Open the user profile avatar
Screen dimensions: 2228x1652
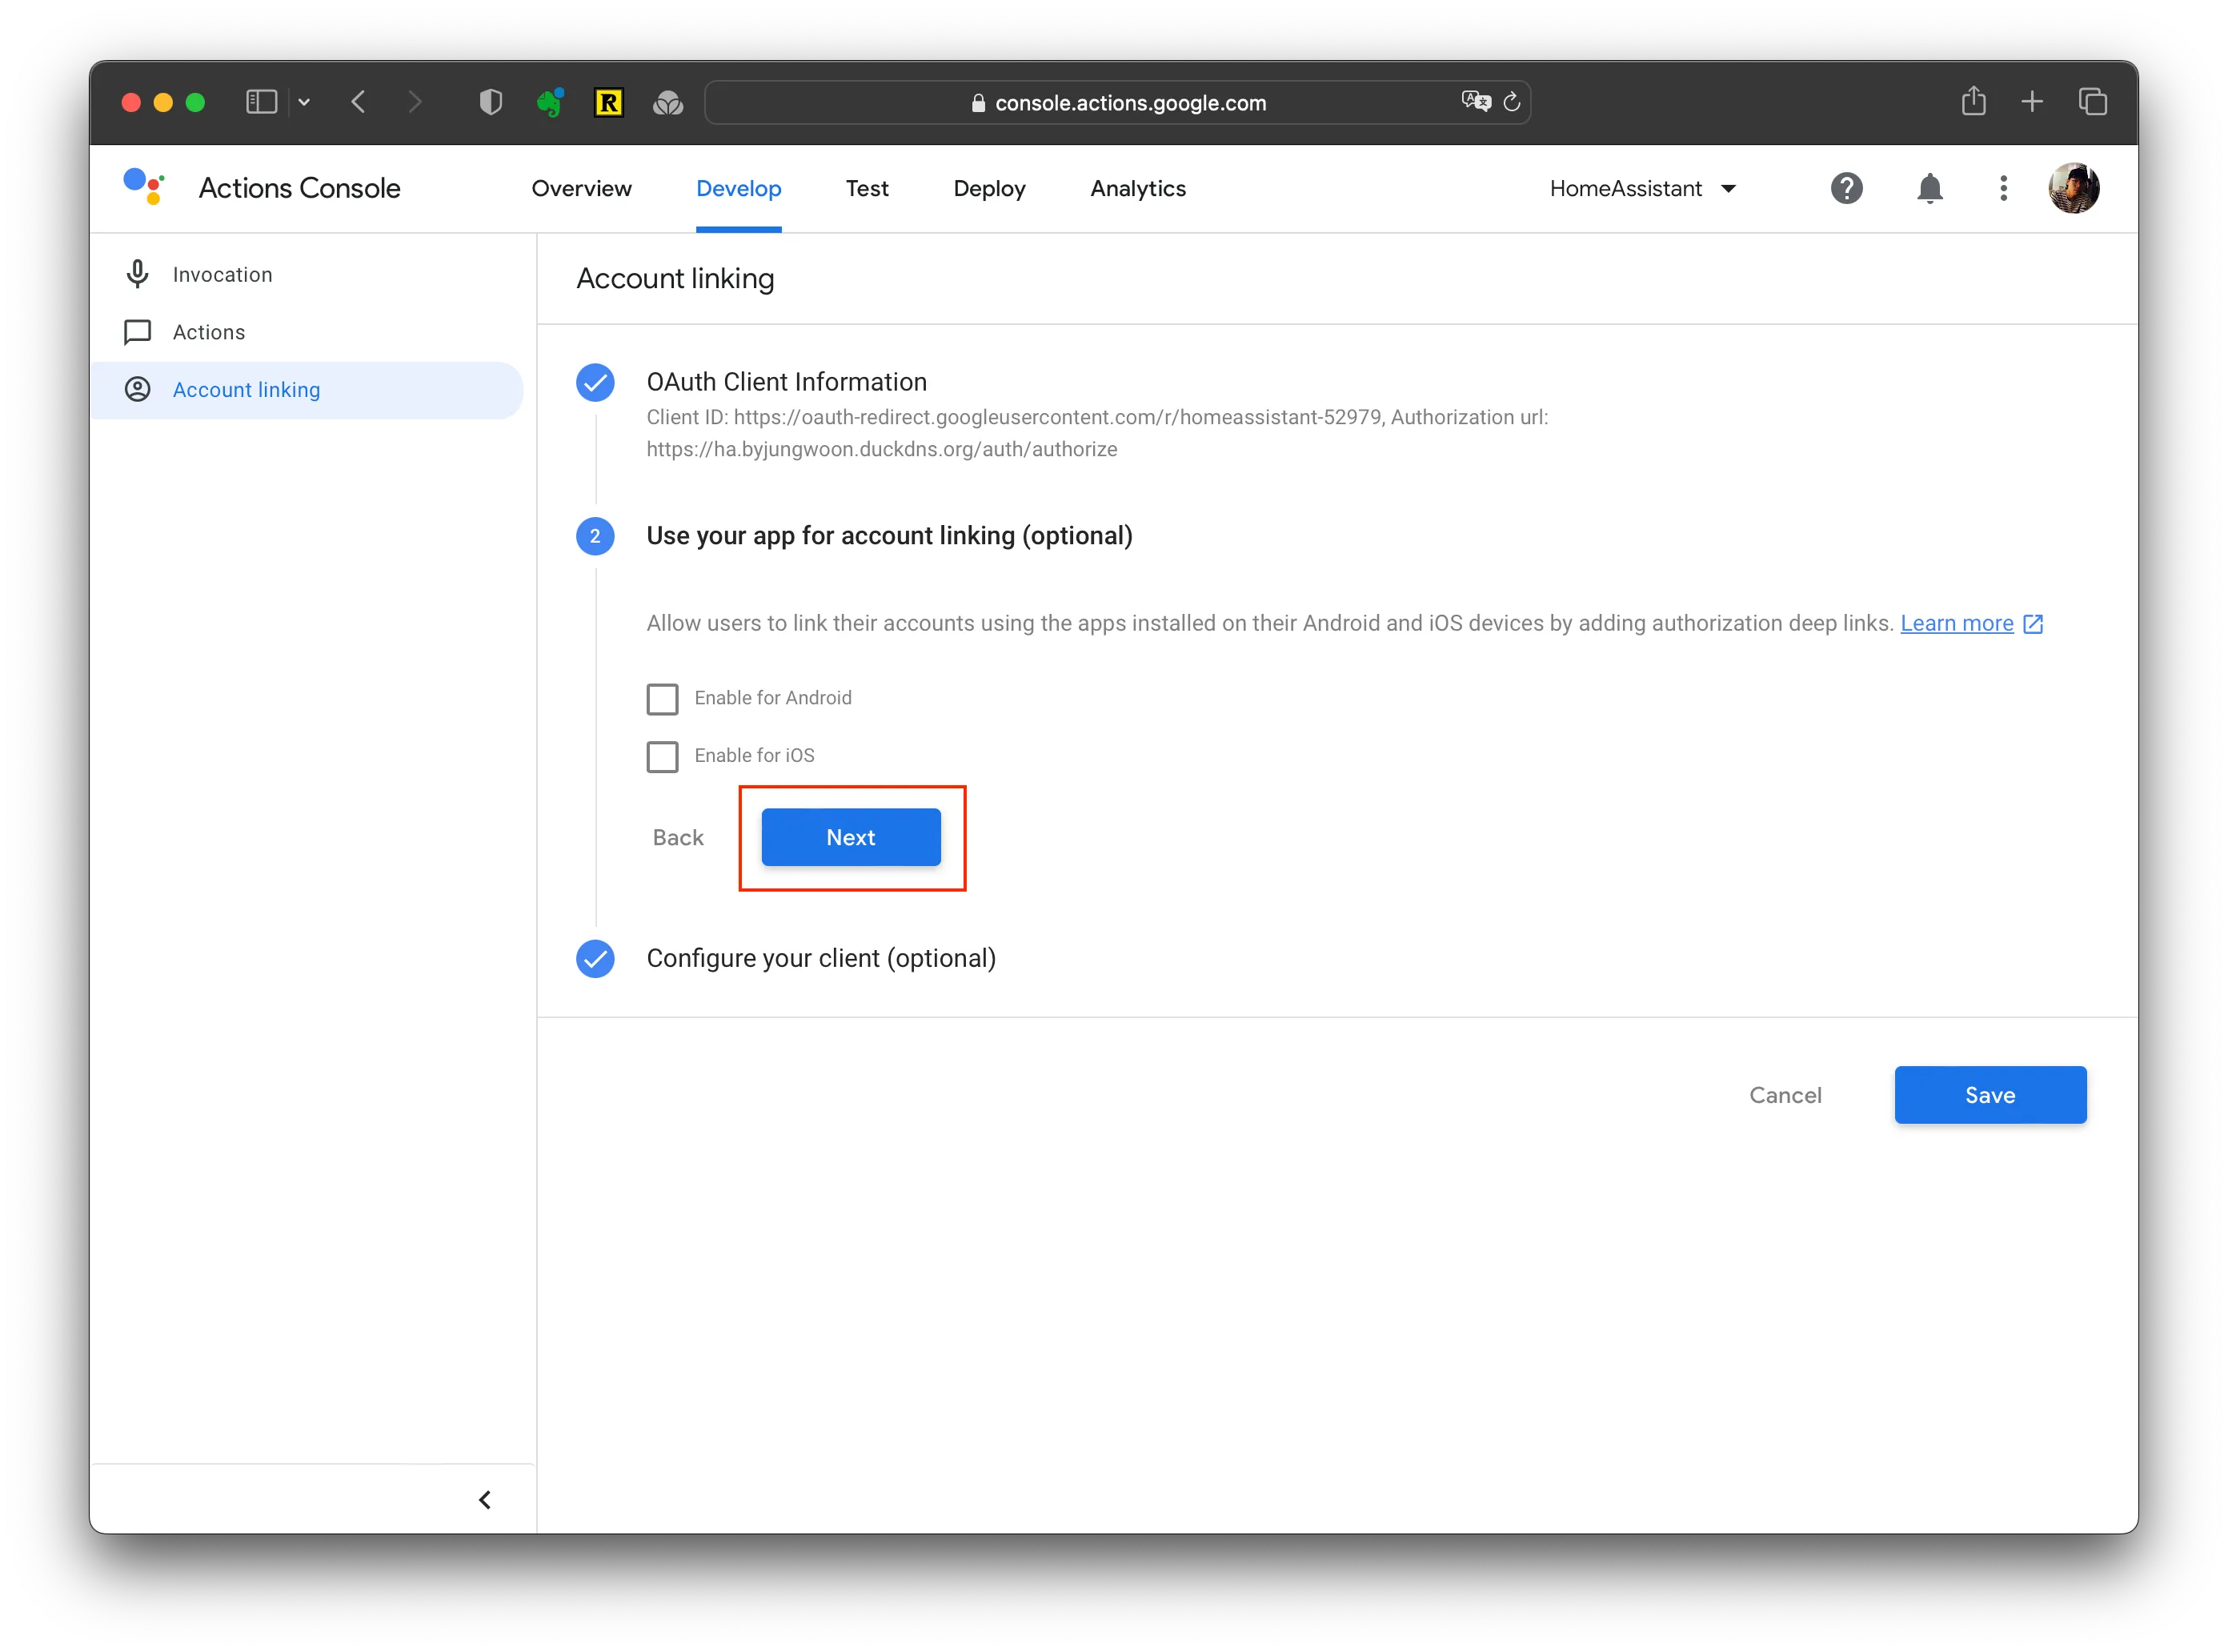click(2073, 188)
